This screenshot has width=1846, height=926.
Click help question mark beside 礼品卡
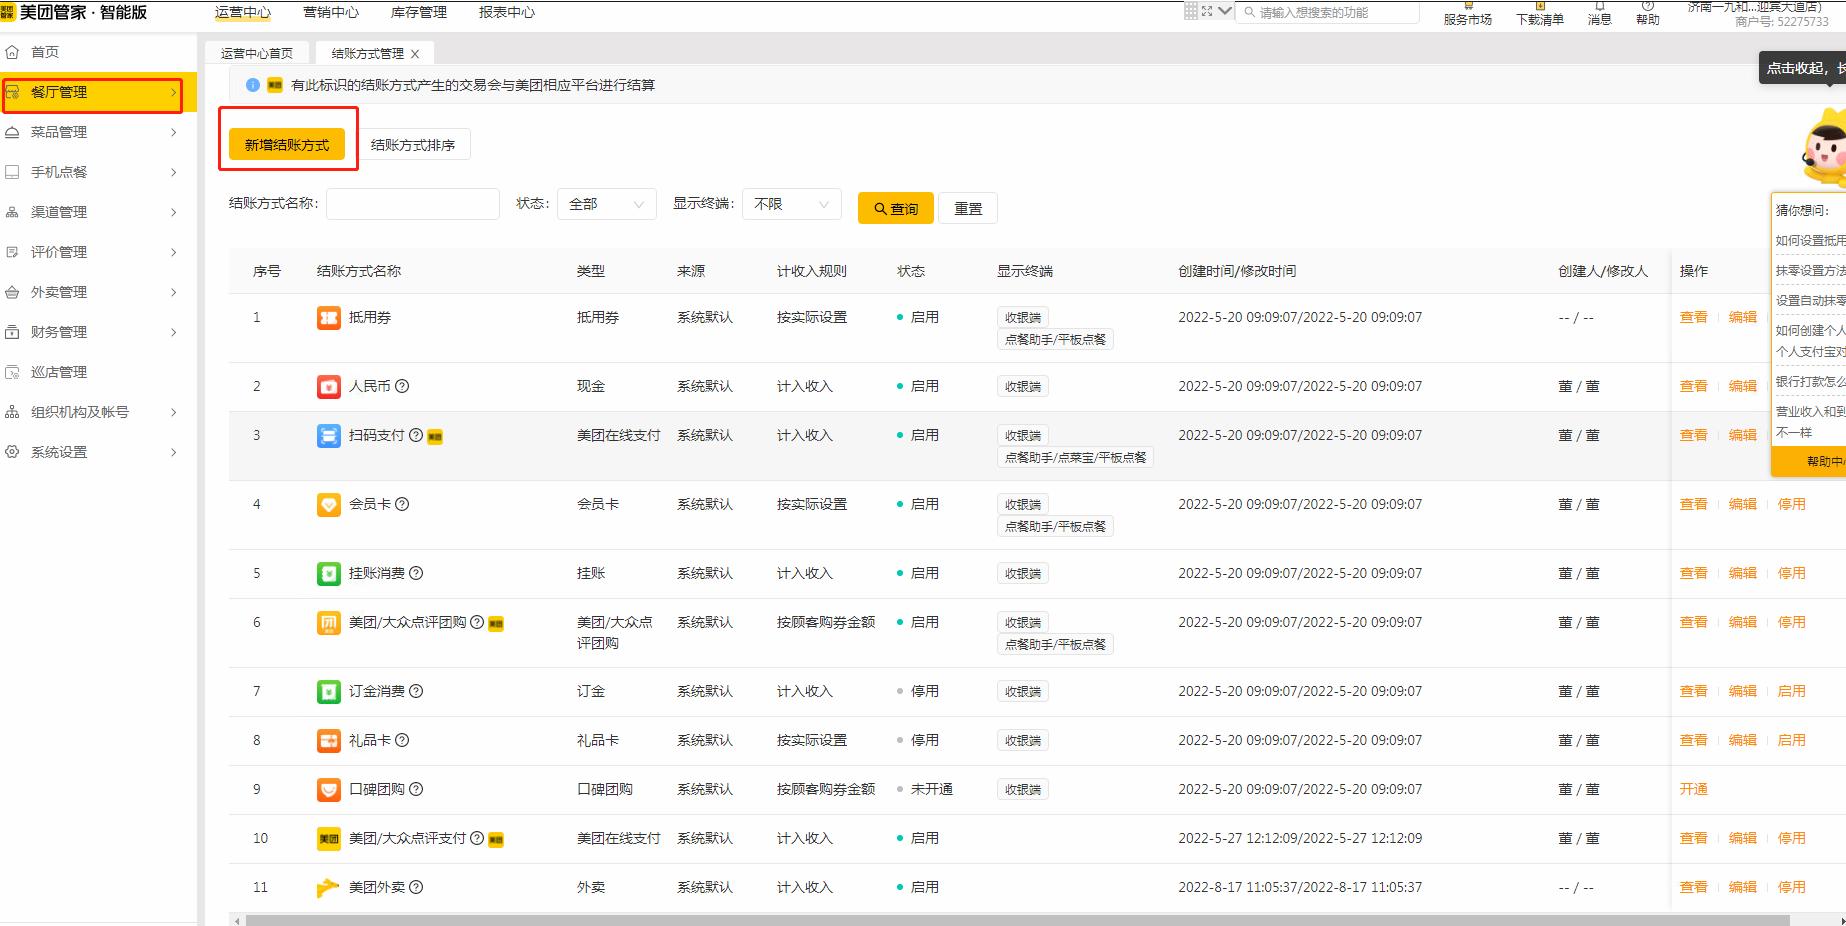(402, 740)
